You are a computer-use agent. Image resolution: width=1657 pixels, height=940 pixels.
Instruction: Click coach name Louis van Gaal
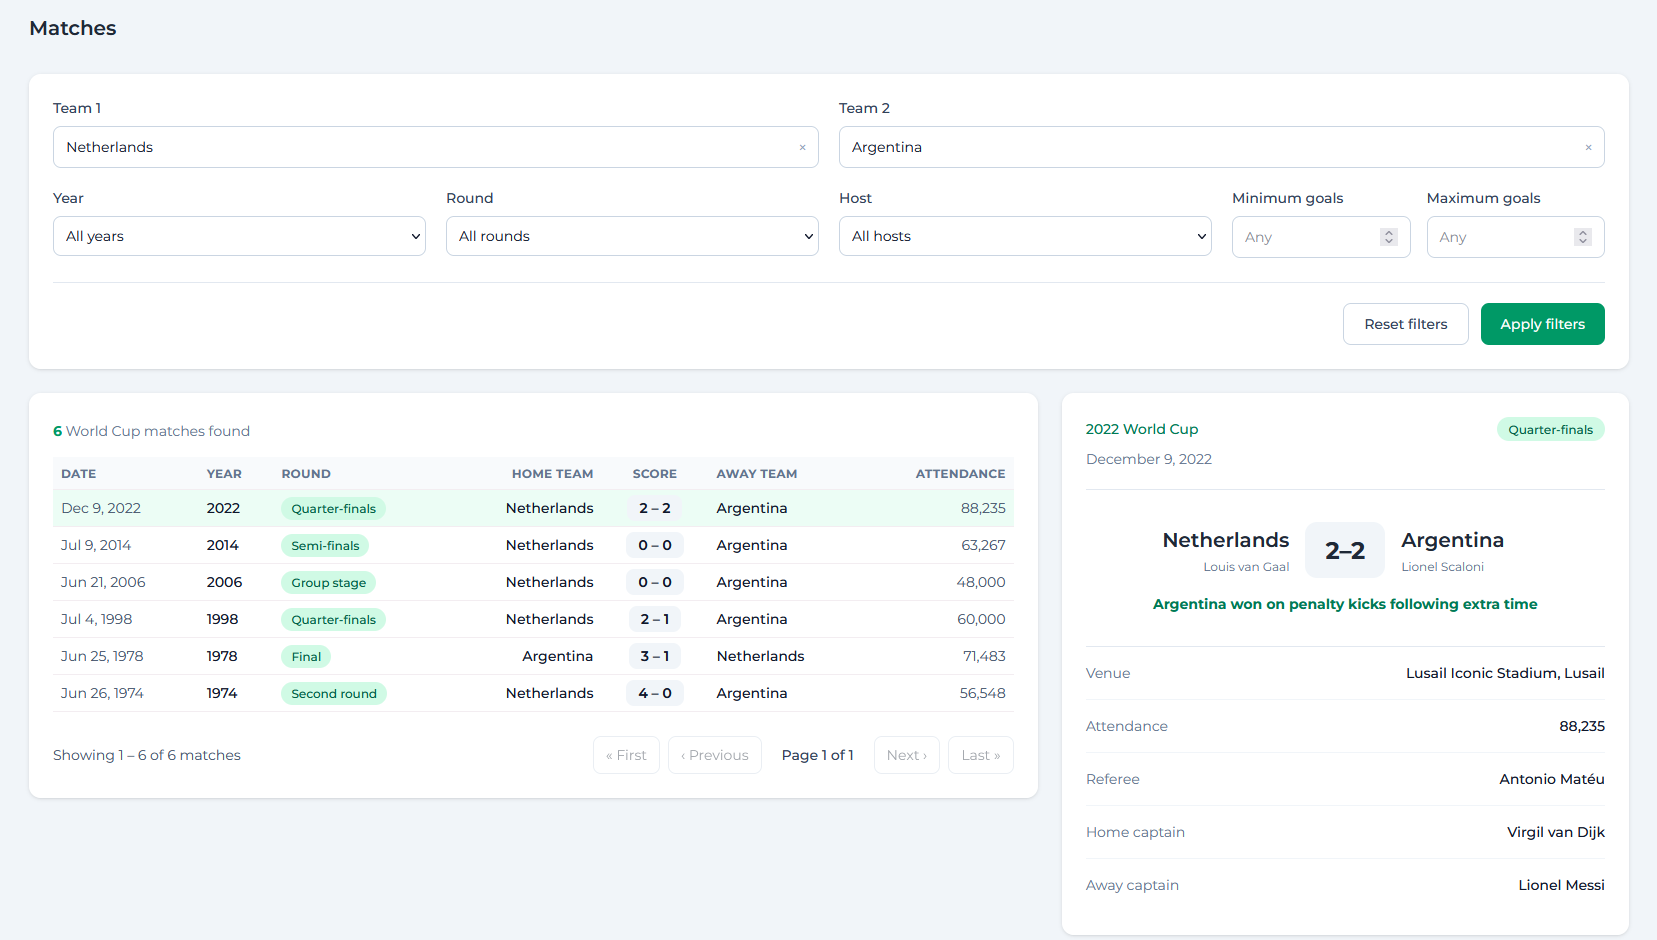tap(1246, 567)
